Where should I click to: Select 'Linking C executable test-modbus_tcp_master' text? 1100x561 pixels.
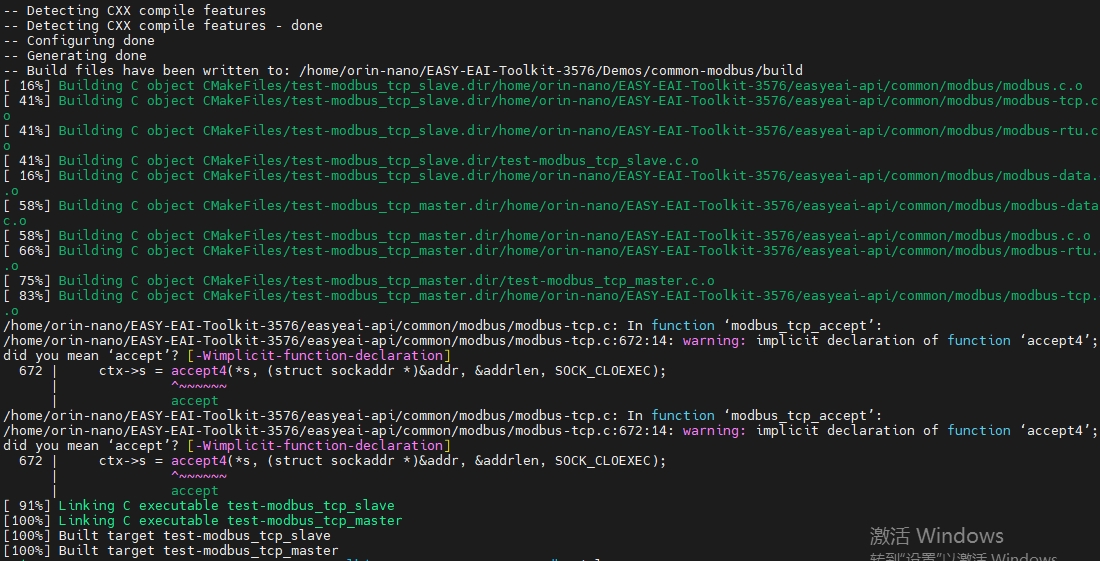pos(231,520)
